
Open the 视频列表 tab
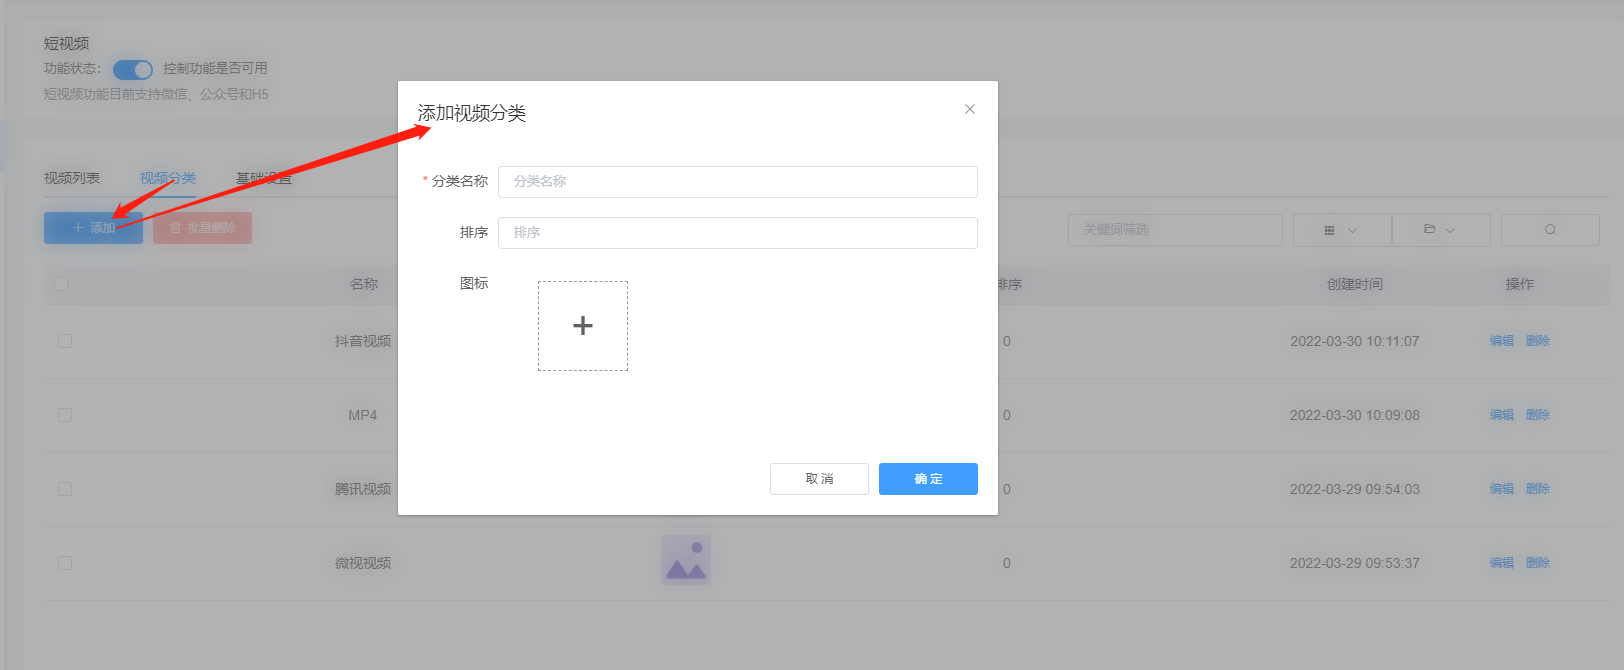[72, 178]
